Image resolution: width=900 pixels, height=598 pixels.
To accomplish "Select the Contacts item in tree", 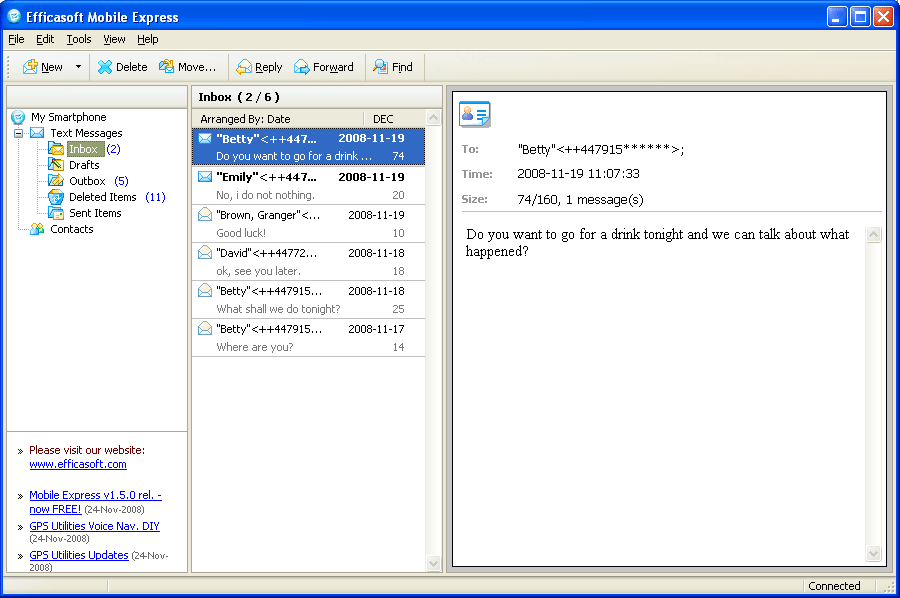I will 71,229.
